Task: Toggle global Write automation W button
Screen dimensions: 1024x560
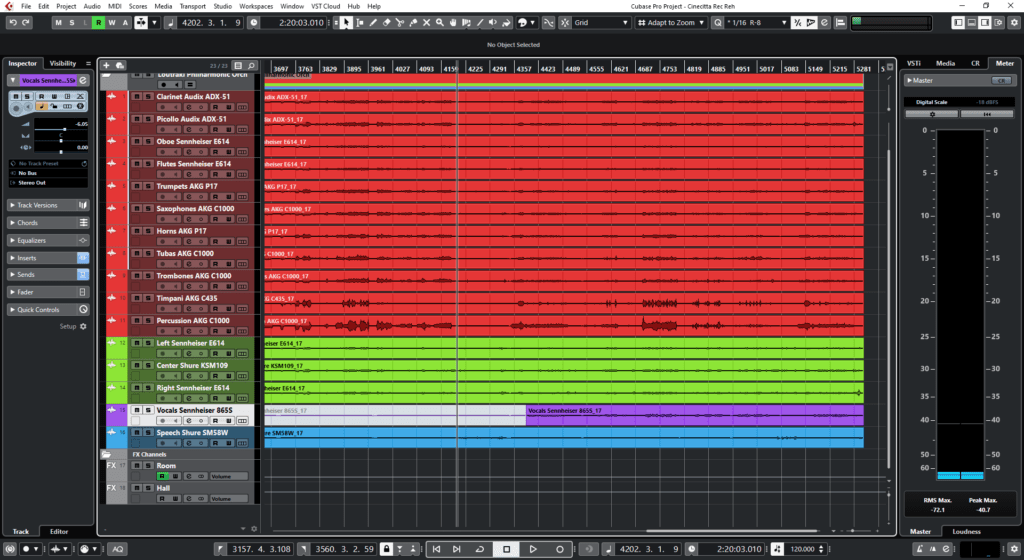Action: tap(112, 22)
